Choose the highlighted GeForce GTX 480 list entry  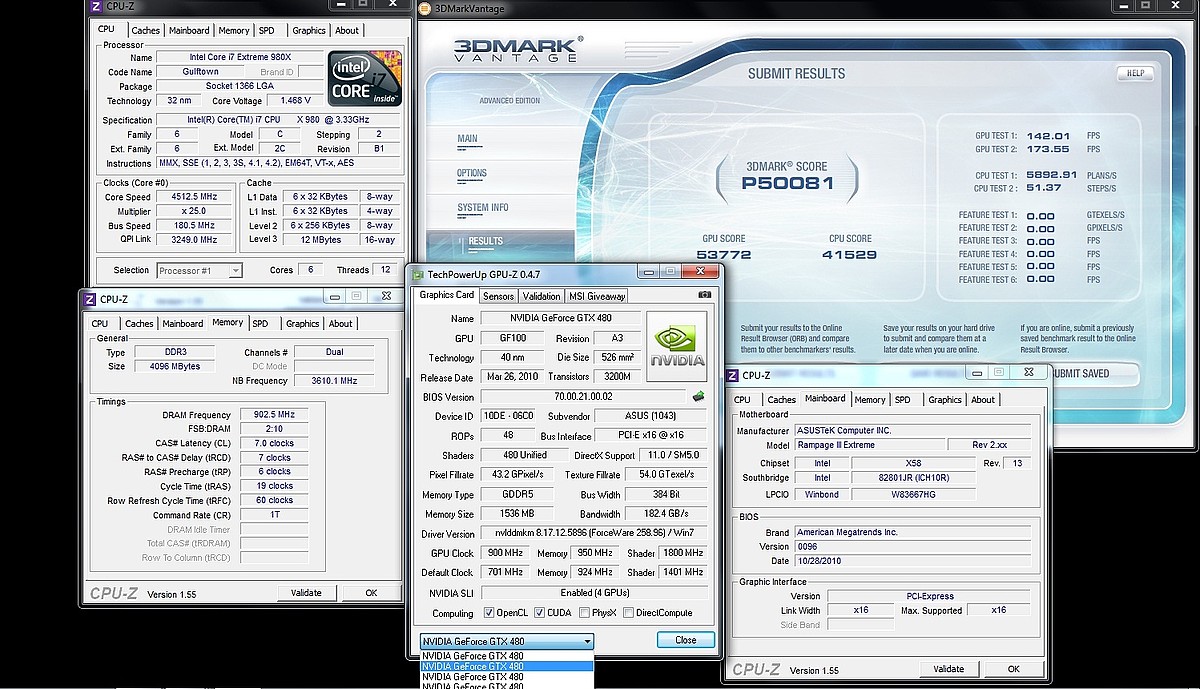507,666
